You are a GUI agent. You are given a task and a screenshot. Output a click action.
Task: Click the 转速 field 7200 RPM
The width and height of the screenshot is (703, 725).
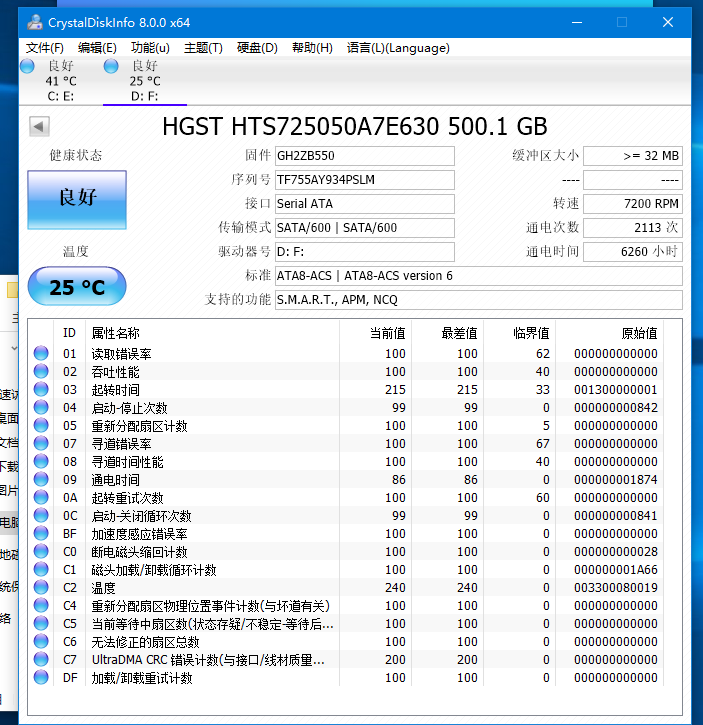633,204
